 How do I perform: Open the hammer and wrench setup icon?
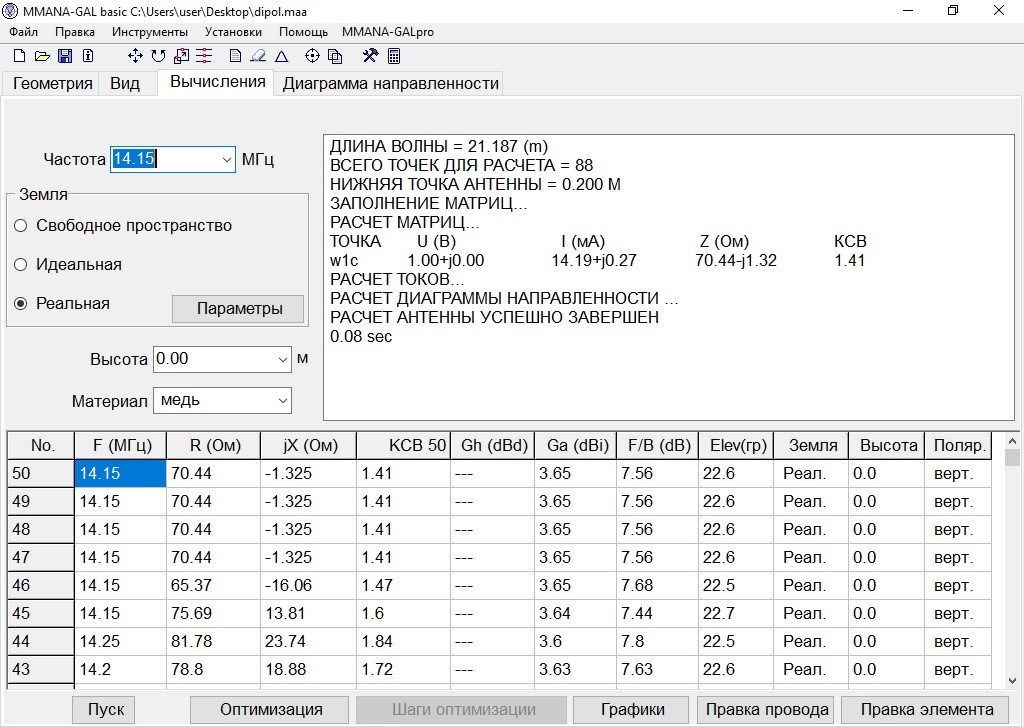(x=370, y=56)
